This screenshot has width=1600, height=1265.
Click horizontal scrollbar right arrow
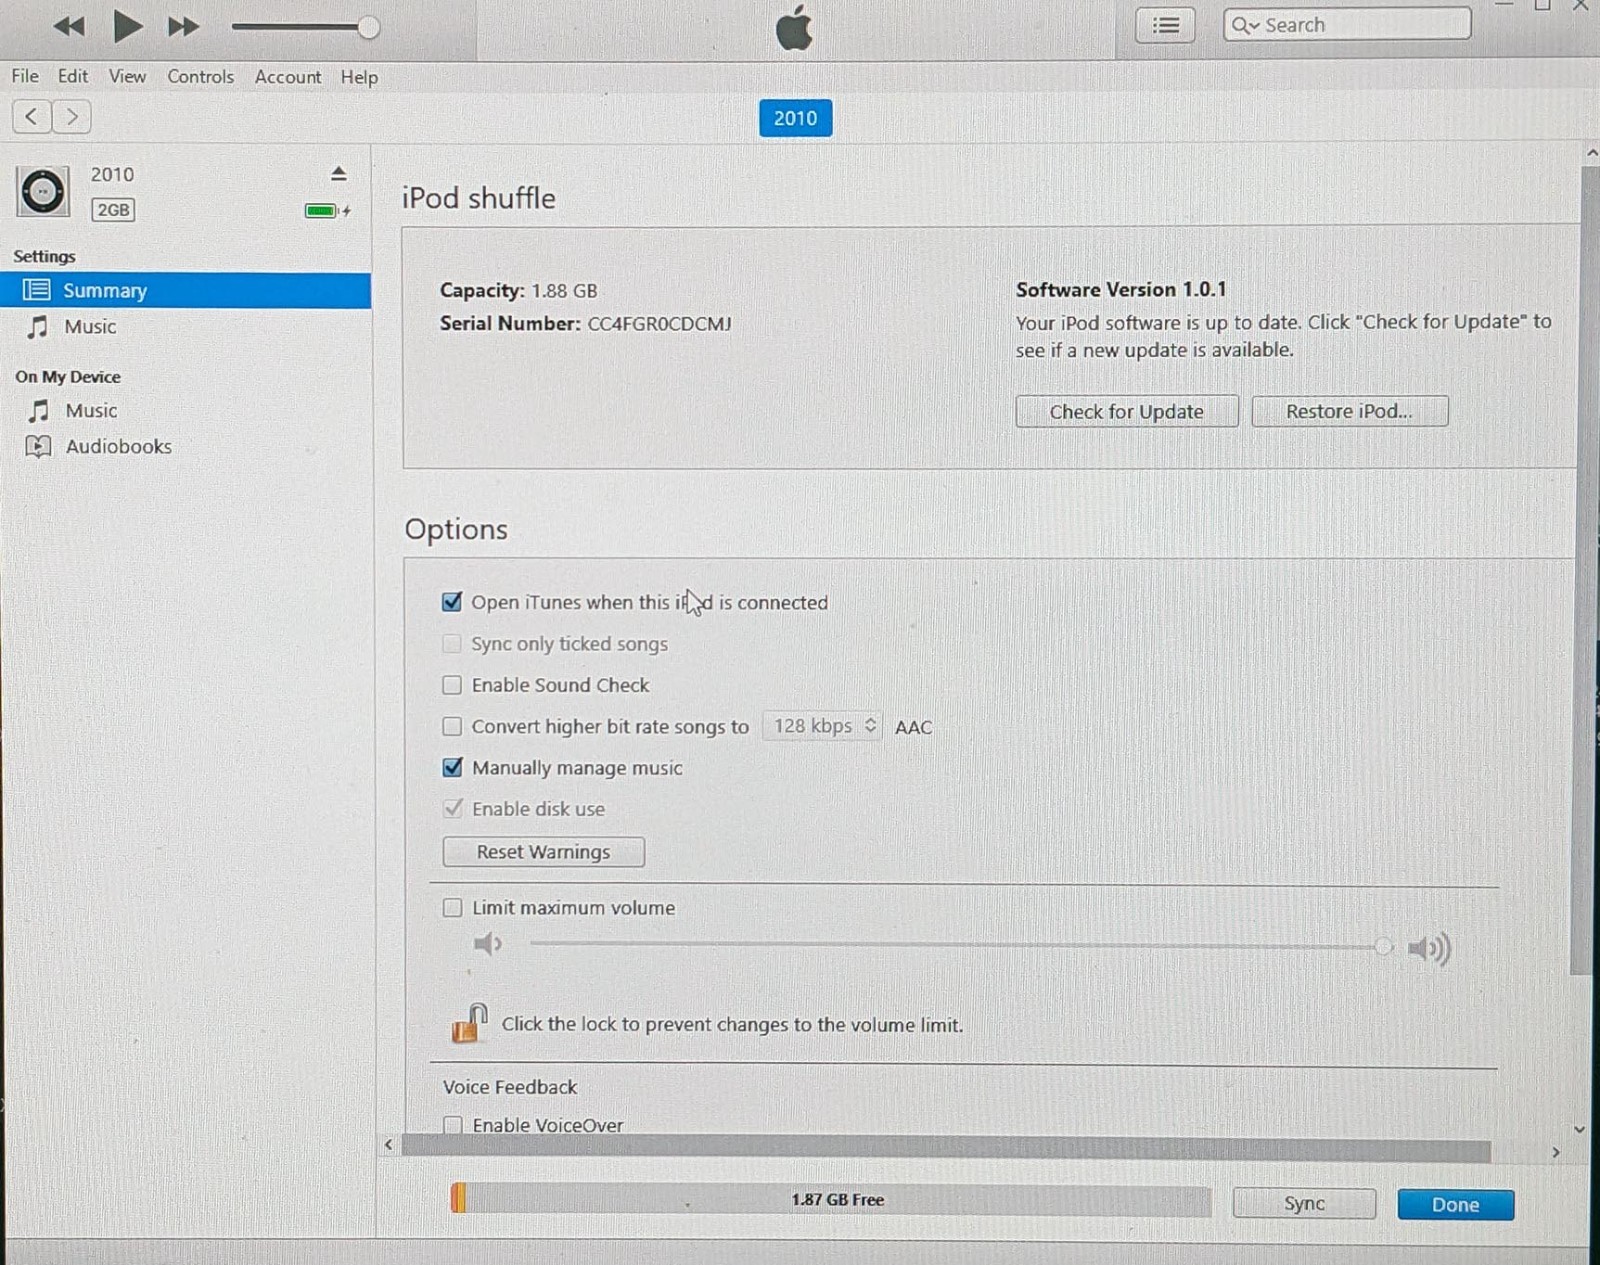click(x=1556, y=1152)
